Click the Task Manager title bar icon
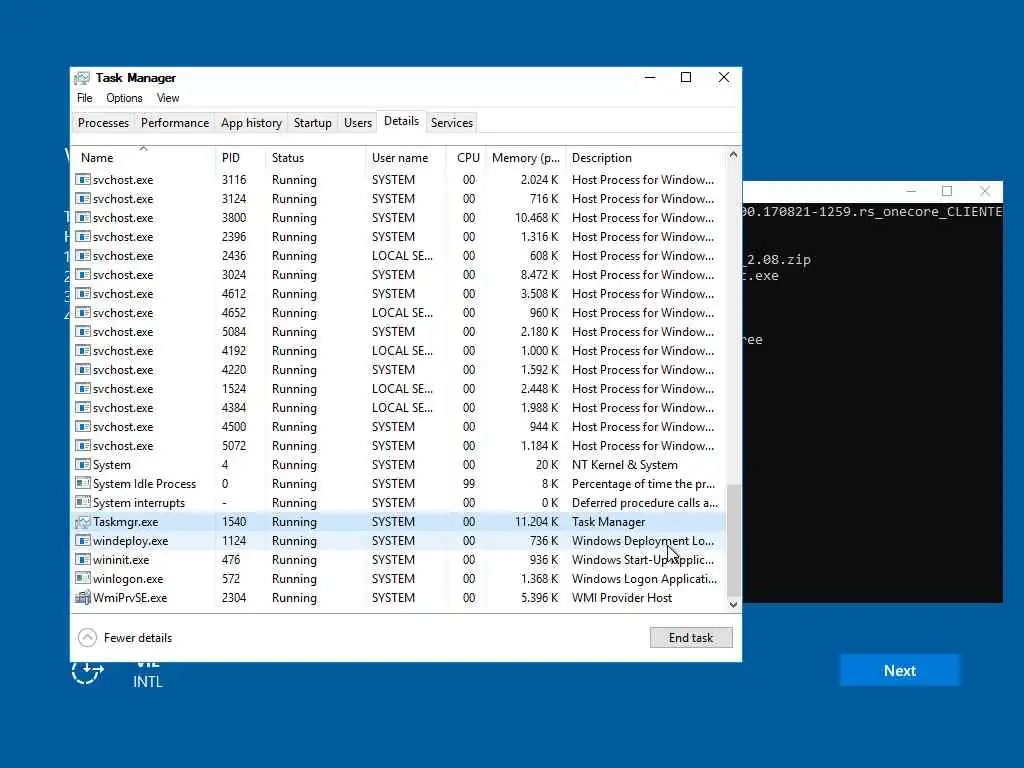This screenshot has height=768, width=1024. point(82,78)
